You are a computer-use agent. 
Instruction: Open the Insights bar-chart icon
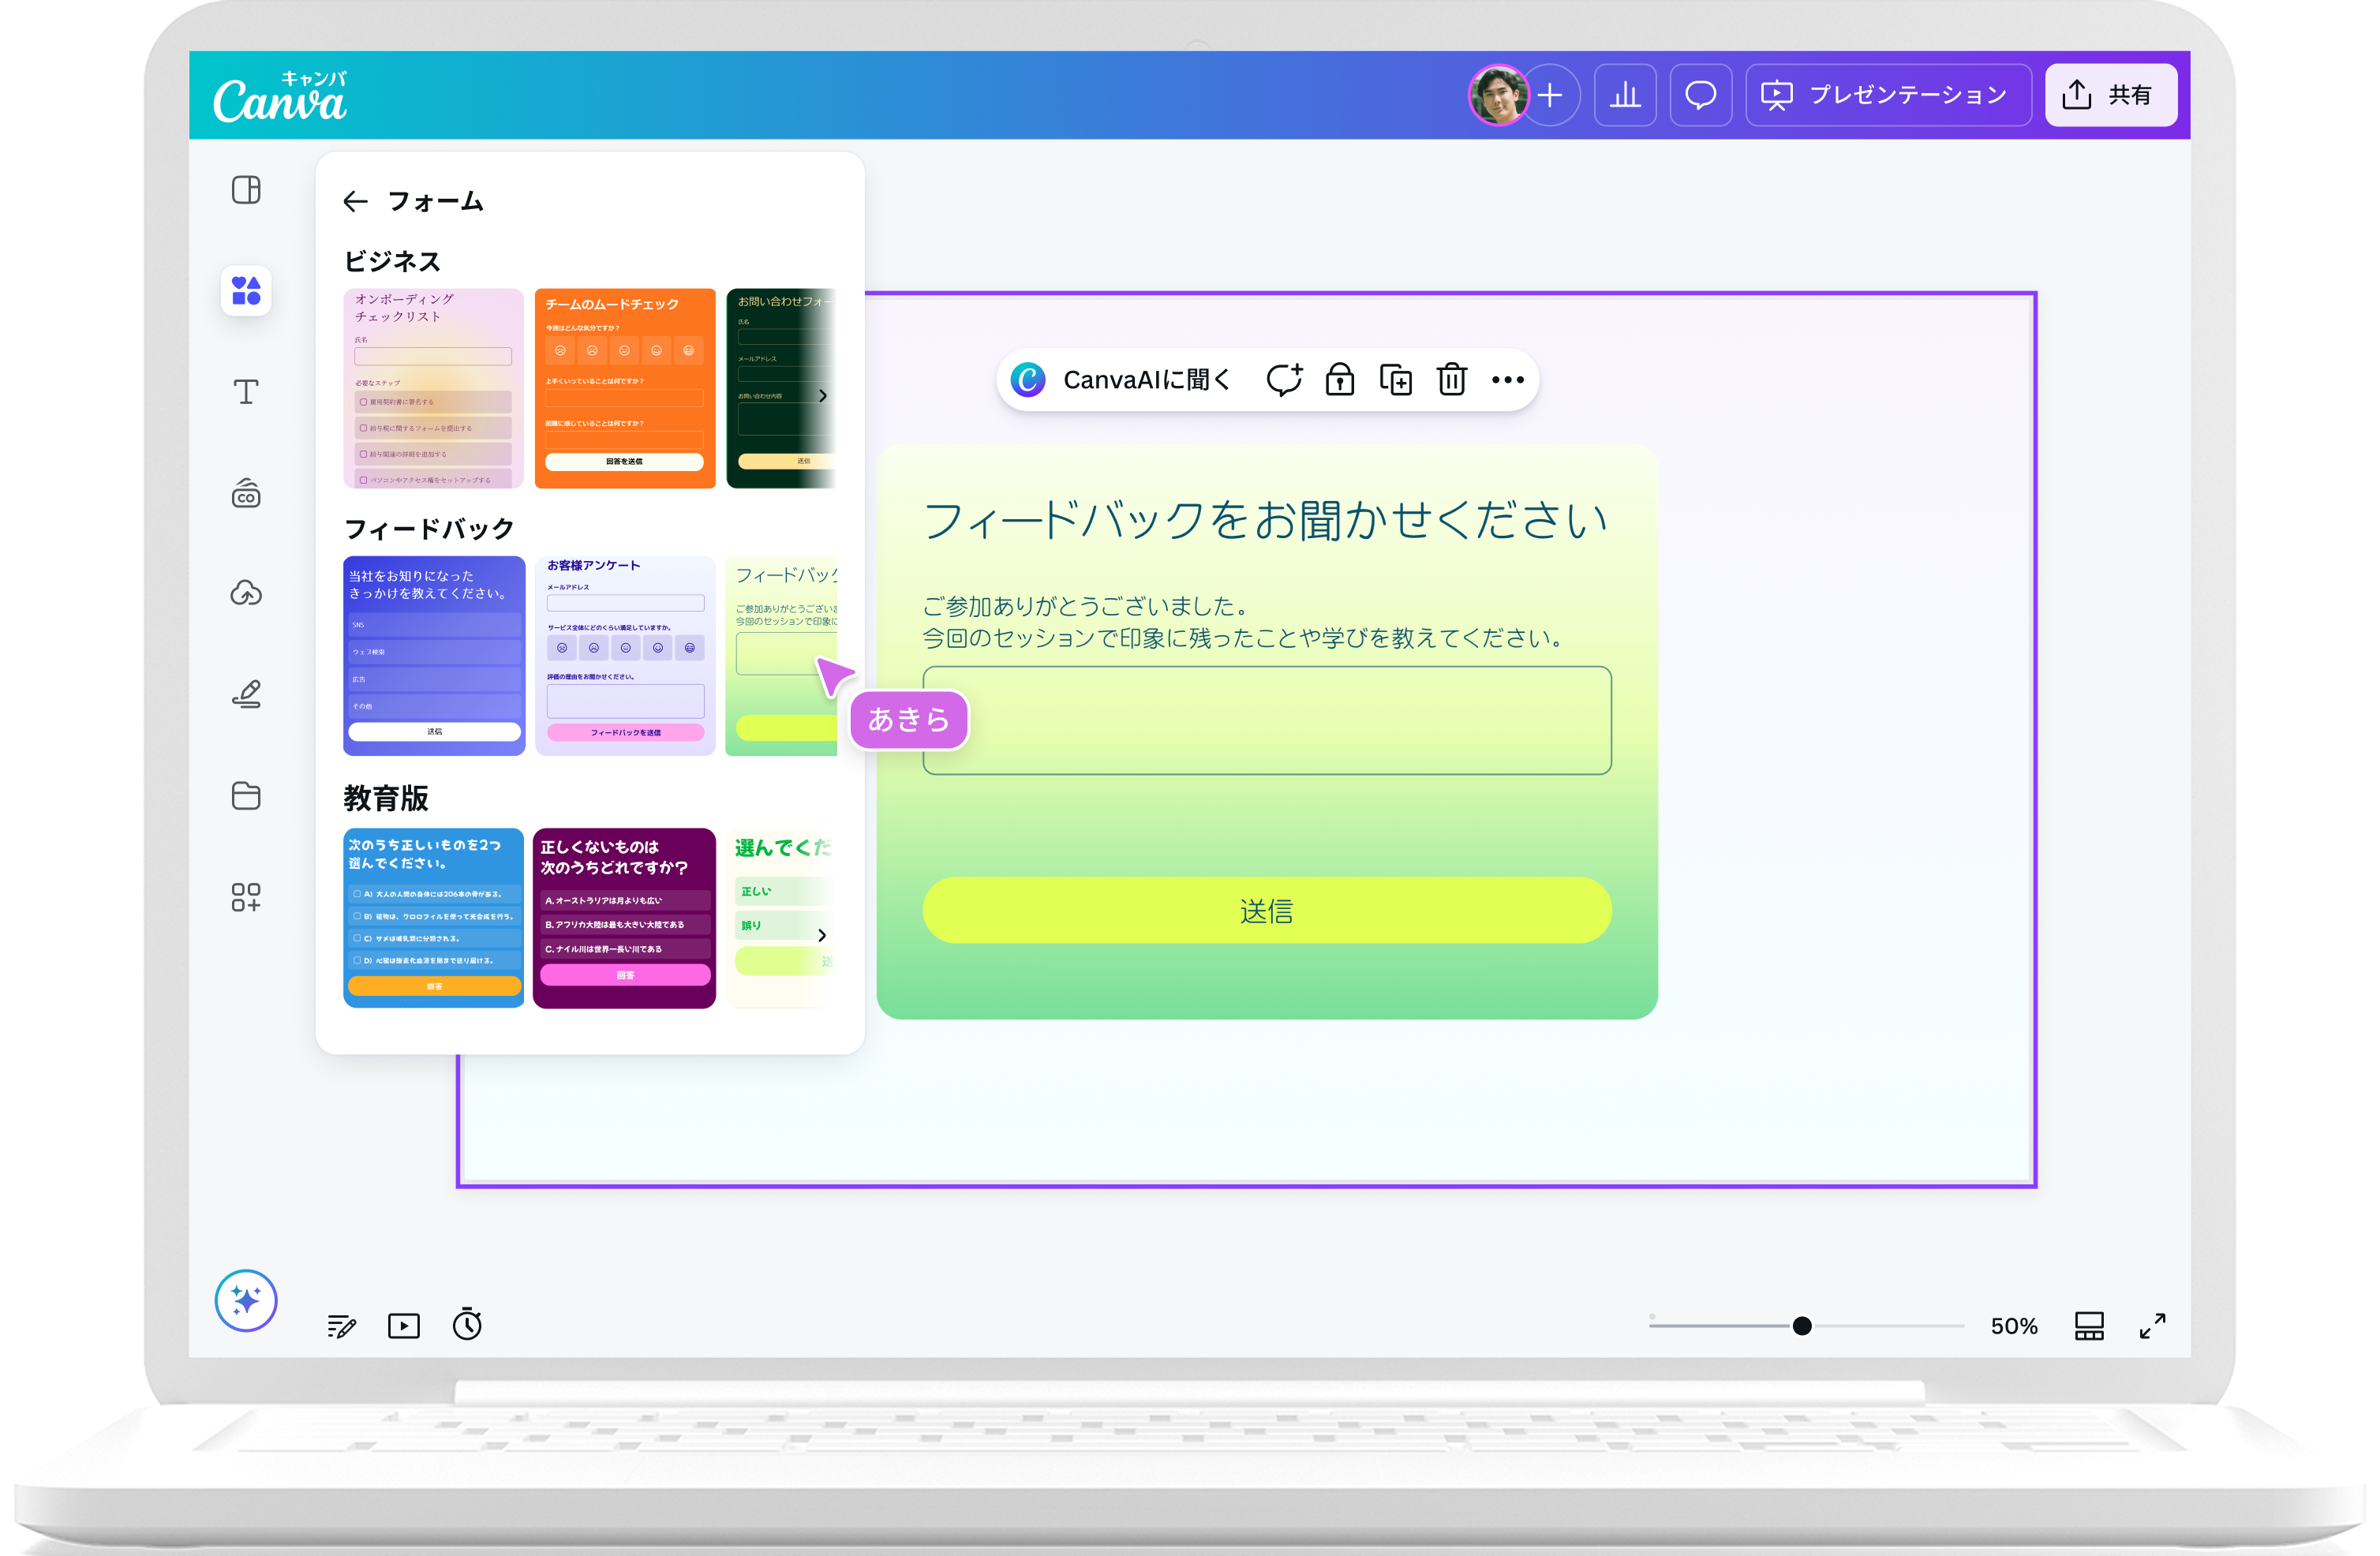[1625, 95]
